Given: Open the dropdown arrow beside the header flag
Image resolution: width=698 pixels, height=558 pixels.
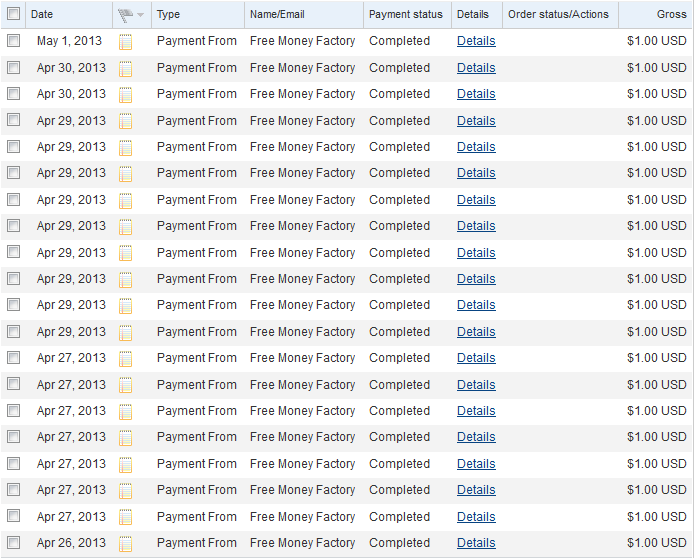Looking at the screenshot, I should point(141,15).
